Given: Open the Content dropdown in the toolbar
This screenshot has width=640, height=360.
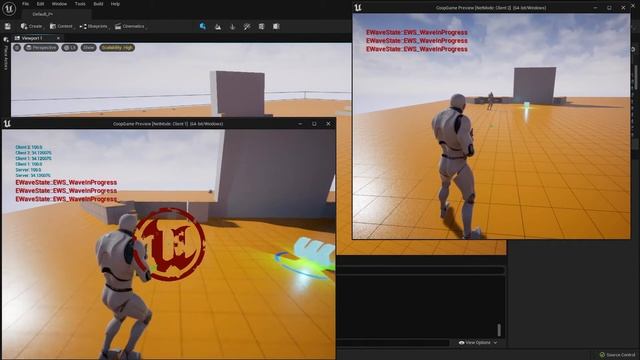Looking at the screenshot, I should tap(61, 26).
